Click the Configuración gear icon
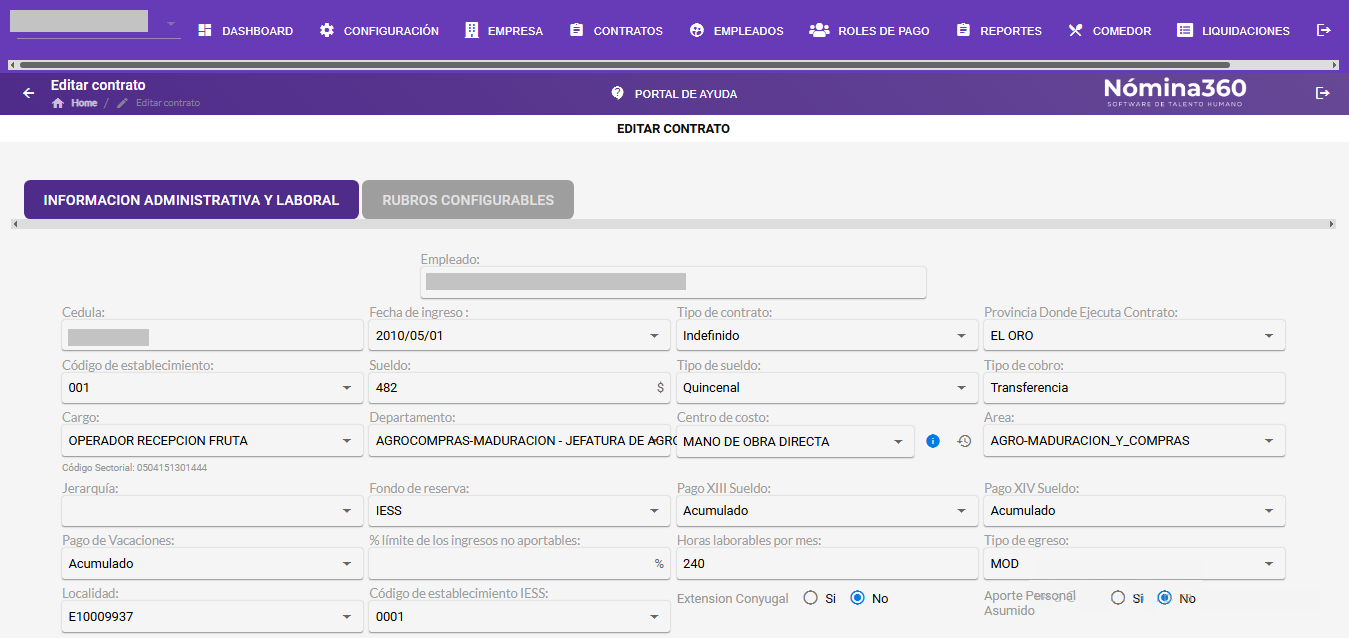This screenshot has height=638, width=1349. pyautogui.click(x=327, y=31)
